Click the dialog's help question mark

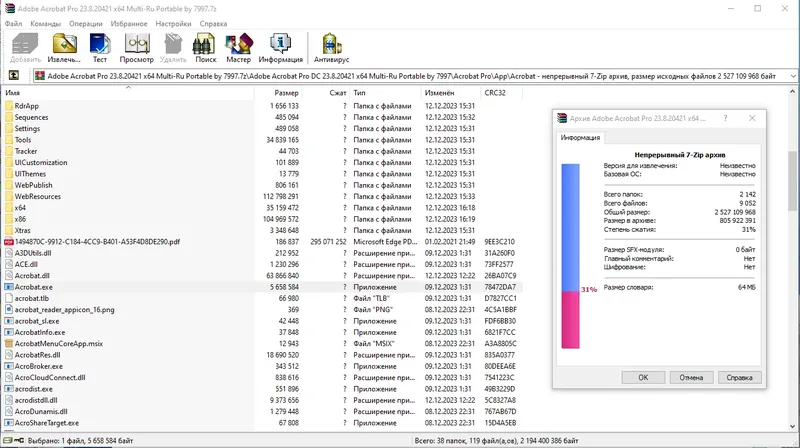click(x=725, y=118)
